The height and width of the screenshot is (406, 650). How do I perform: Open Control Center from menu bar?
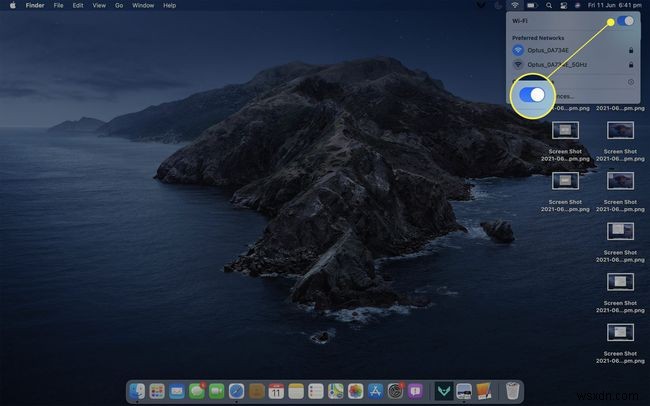click(563, 6)
